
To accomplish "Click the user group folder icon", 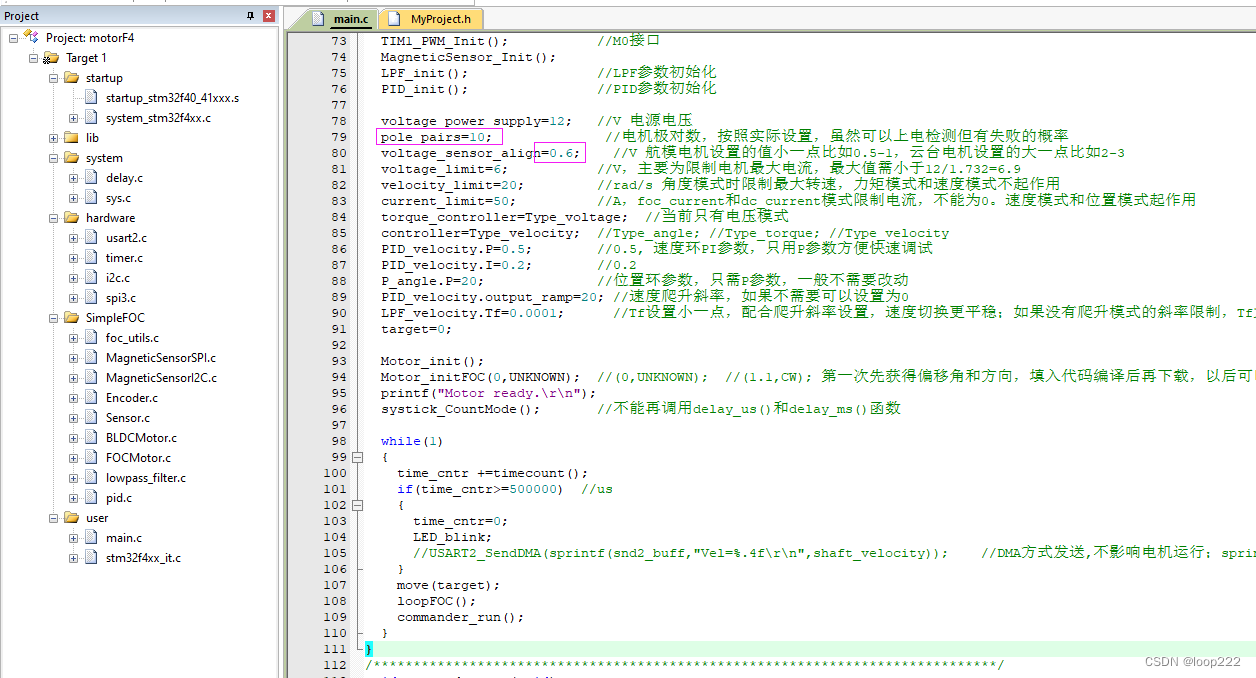I will [71, 518].
